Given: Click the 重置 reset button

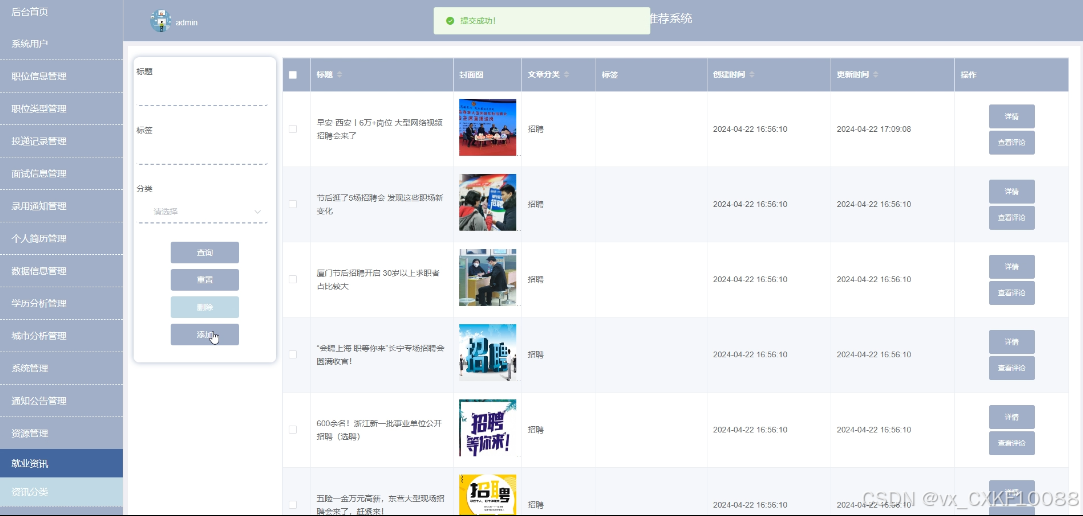Looking at the screenshot, I should pos(204,280).
